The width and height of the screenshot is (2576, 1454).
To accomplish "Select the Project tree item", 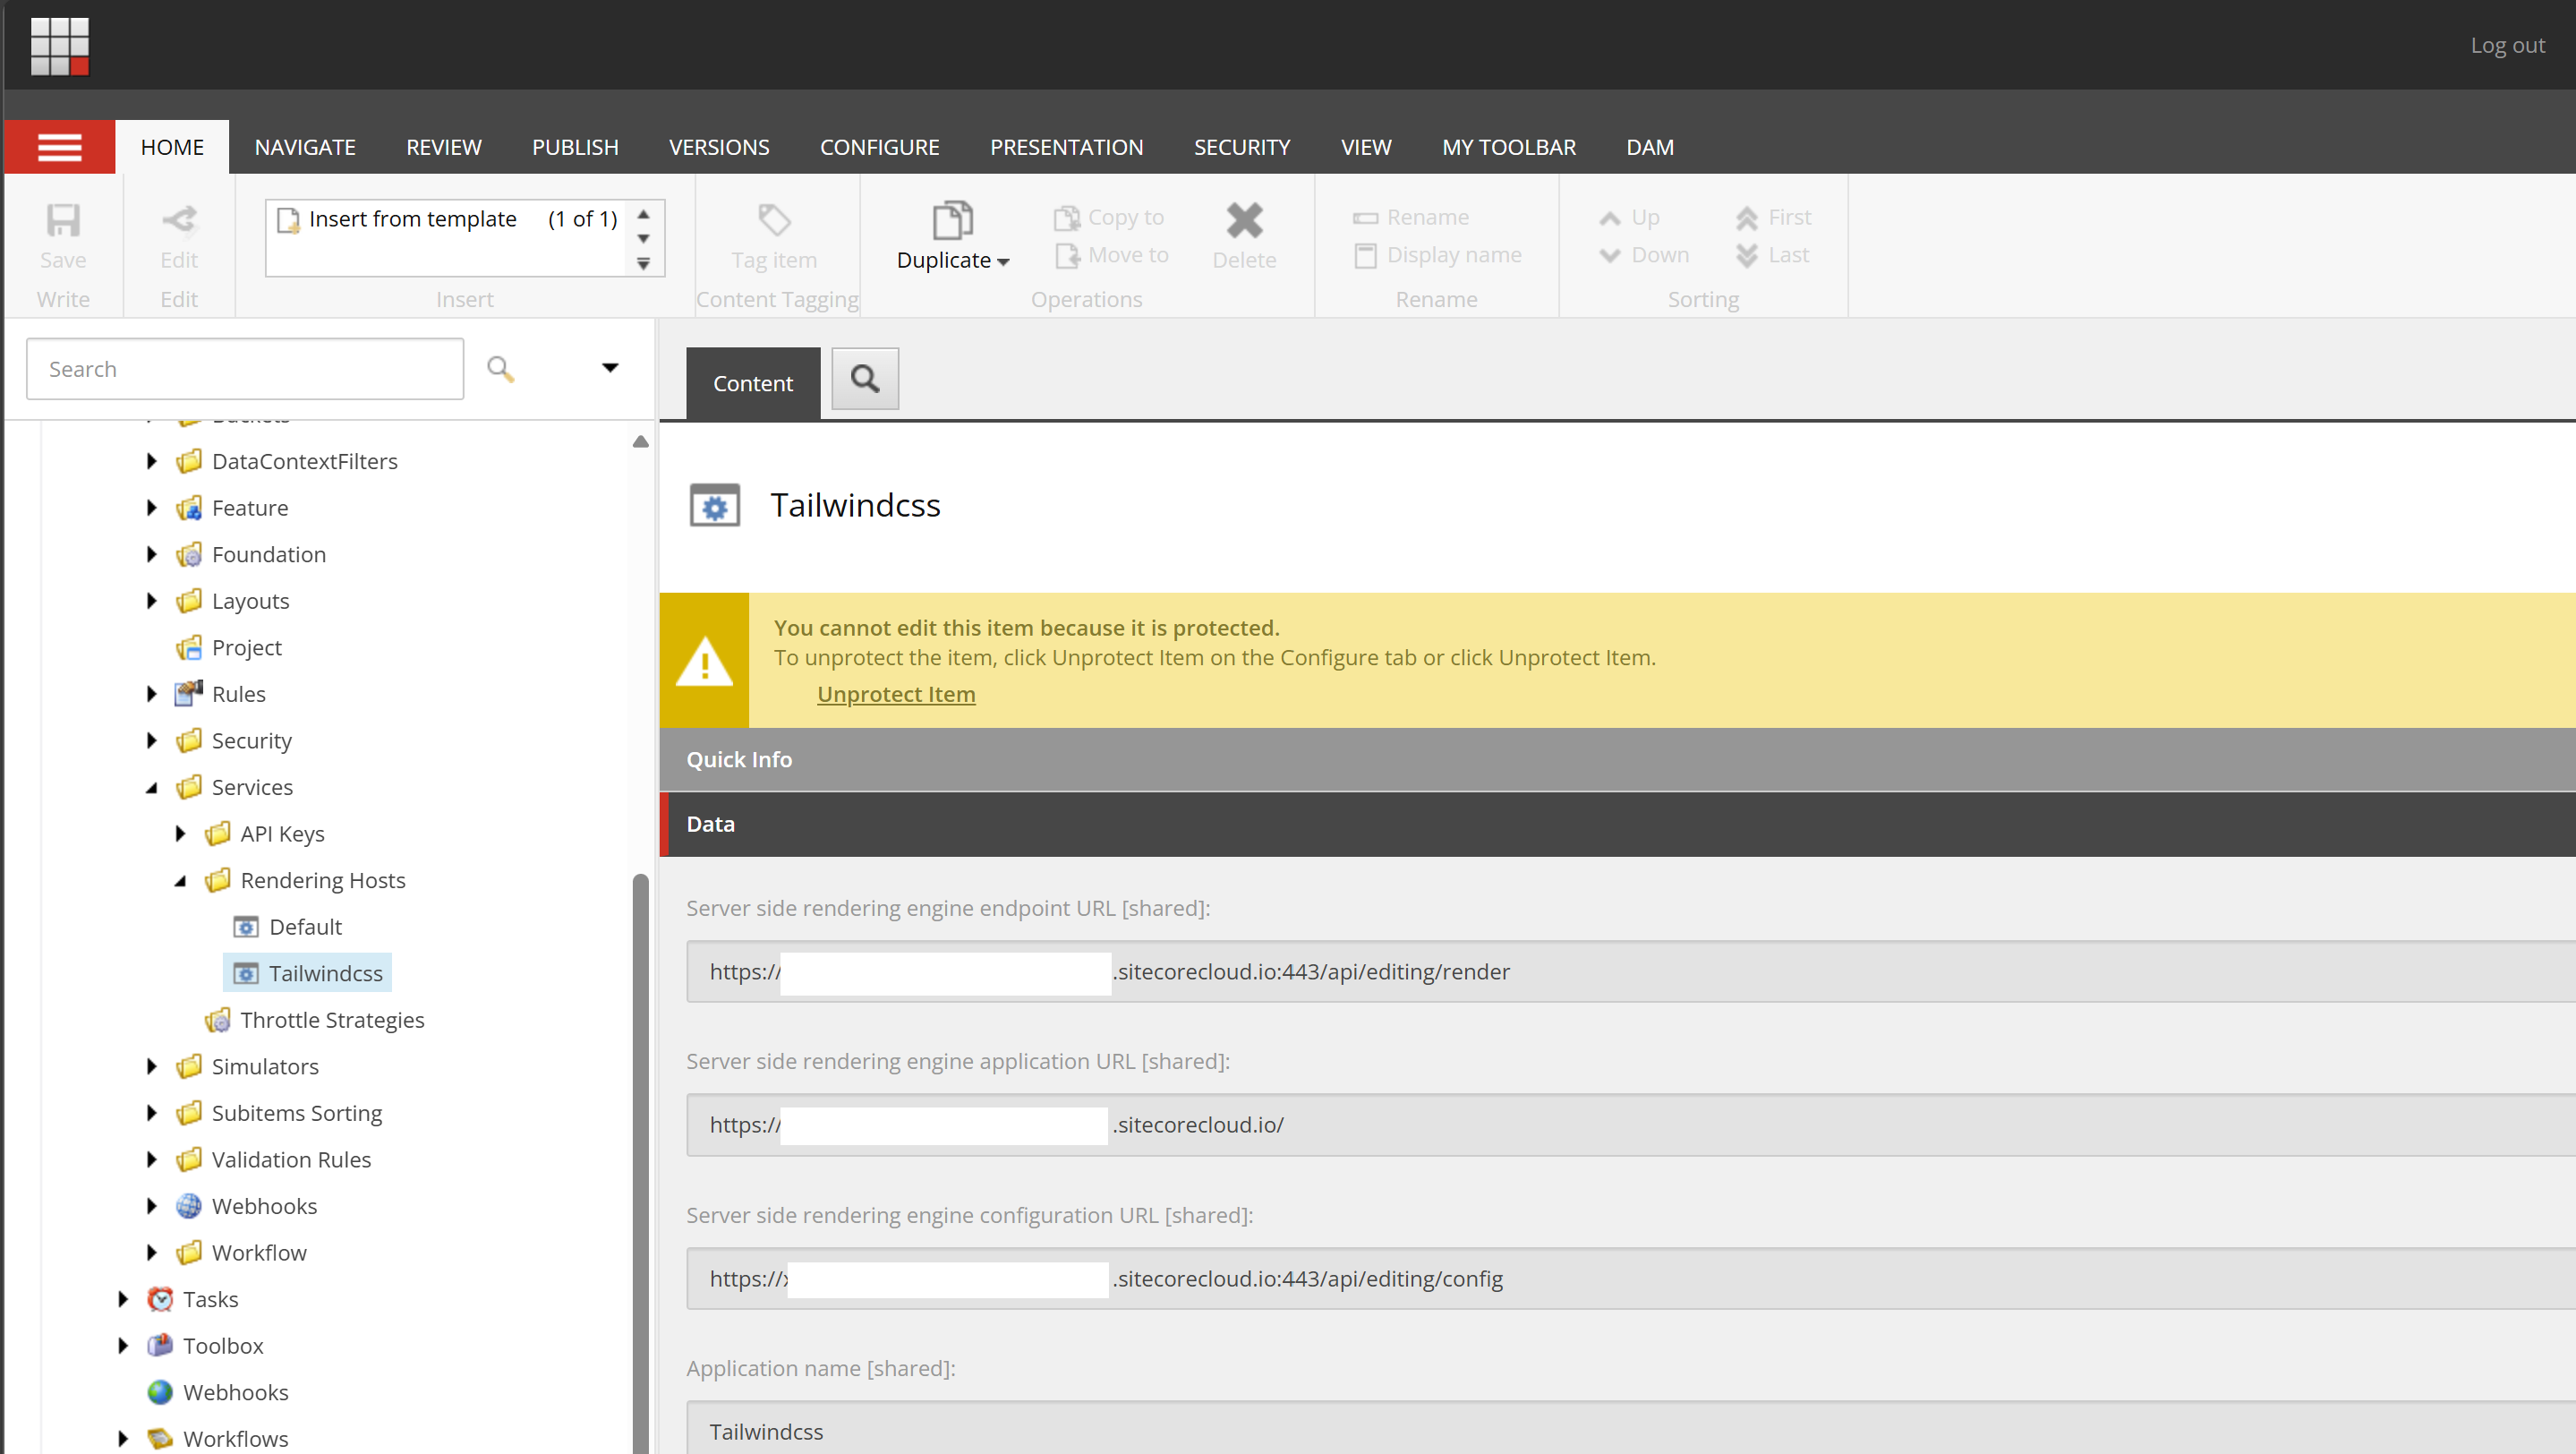I will coord(246,648).
